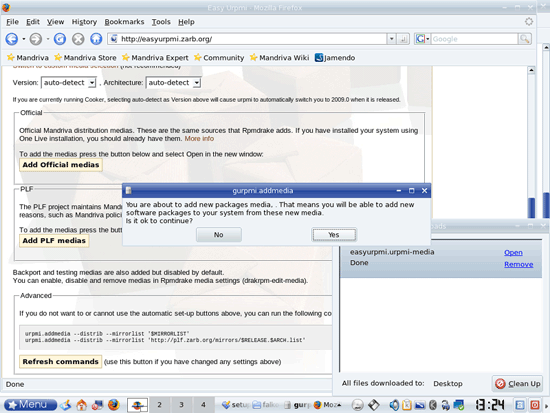The width and height of the screenshot is (550, 413).
Task: Open the Mandriva Expert bookmark
Action: (155, 58)
